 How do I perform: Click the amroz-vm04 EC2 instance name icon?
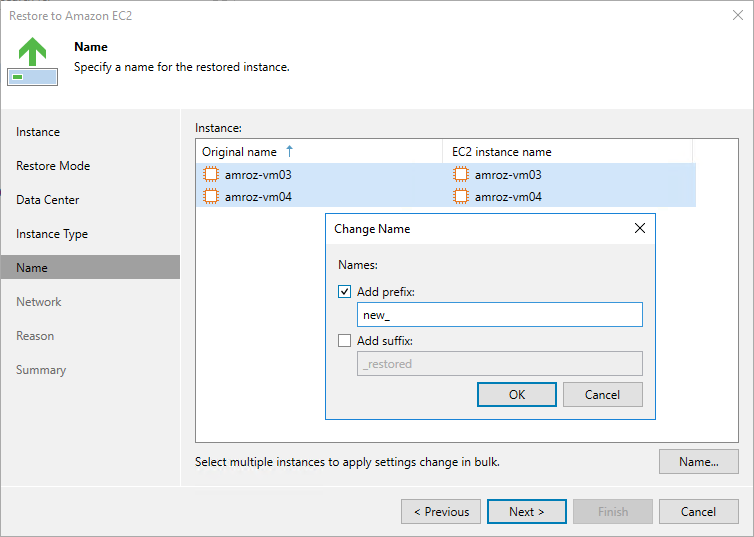click(460, 197)
